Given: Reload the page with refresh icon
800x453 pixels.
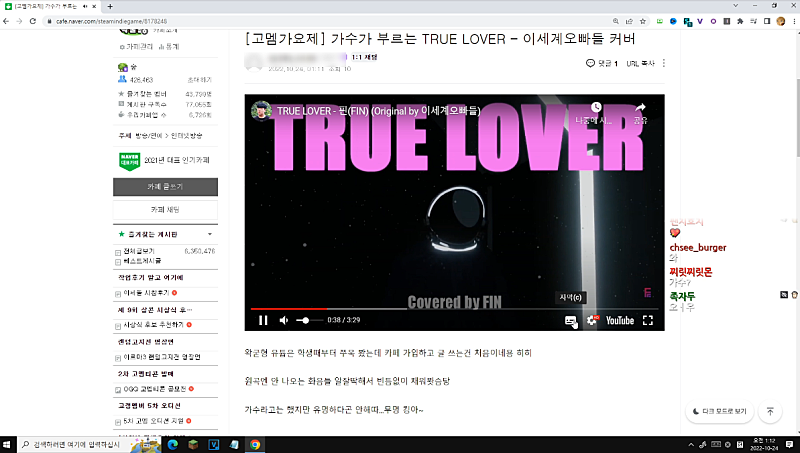Looking at the screenshot, I should (33, 21).
